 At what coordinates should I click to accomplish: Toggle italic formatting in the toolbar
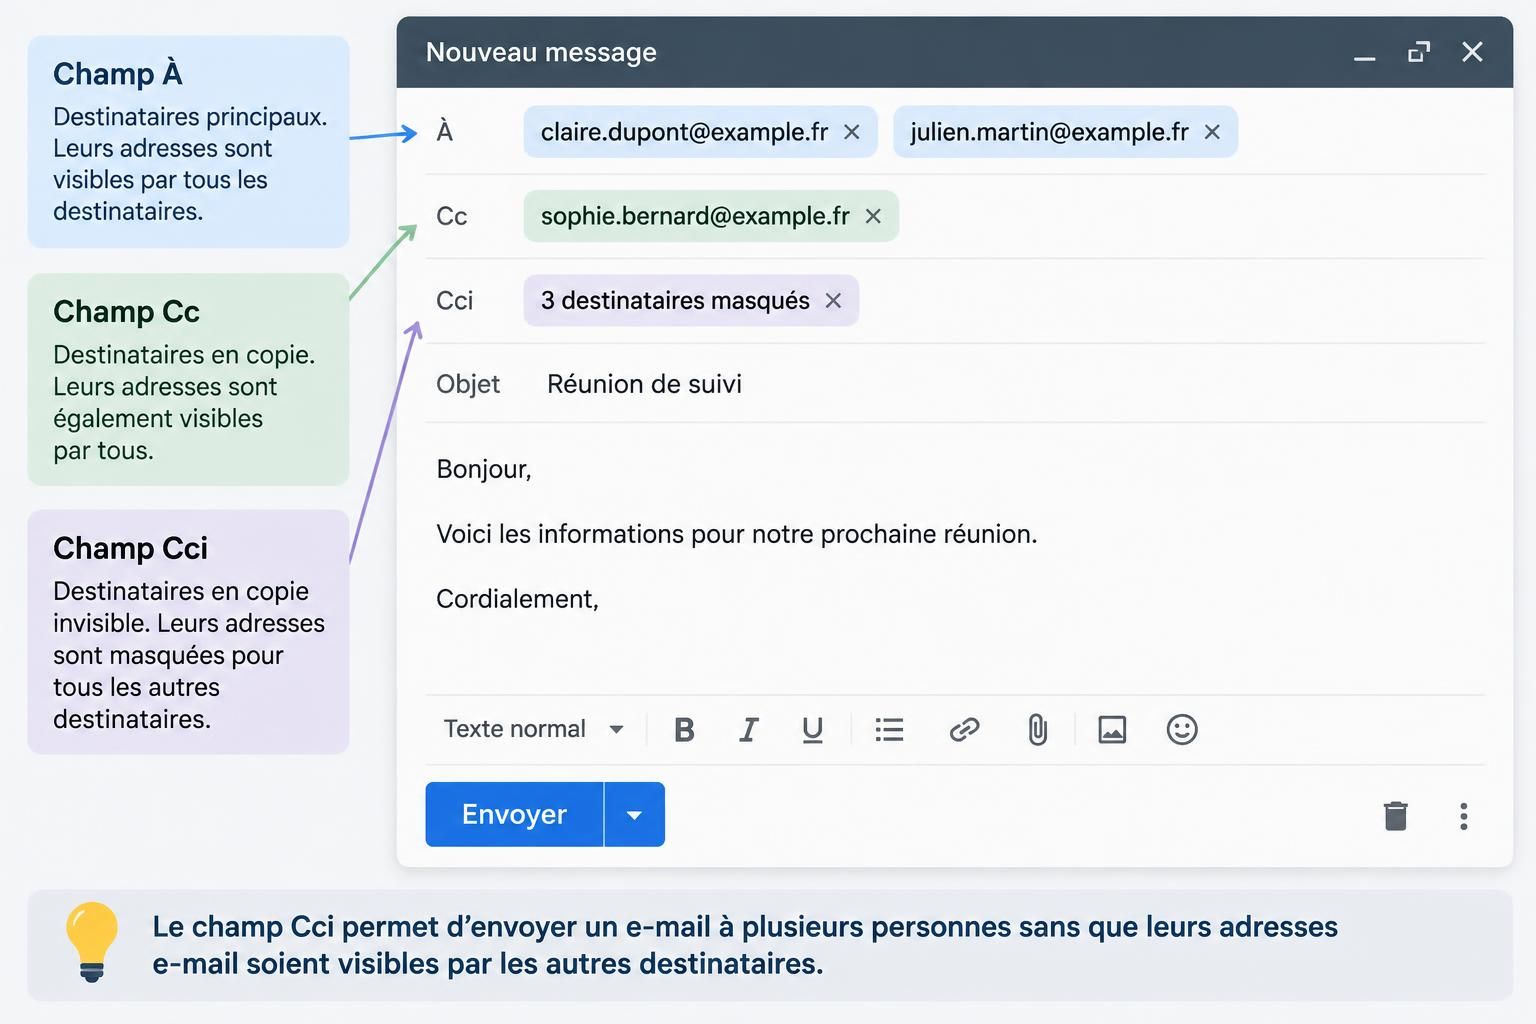[748, 730]
